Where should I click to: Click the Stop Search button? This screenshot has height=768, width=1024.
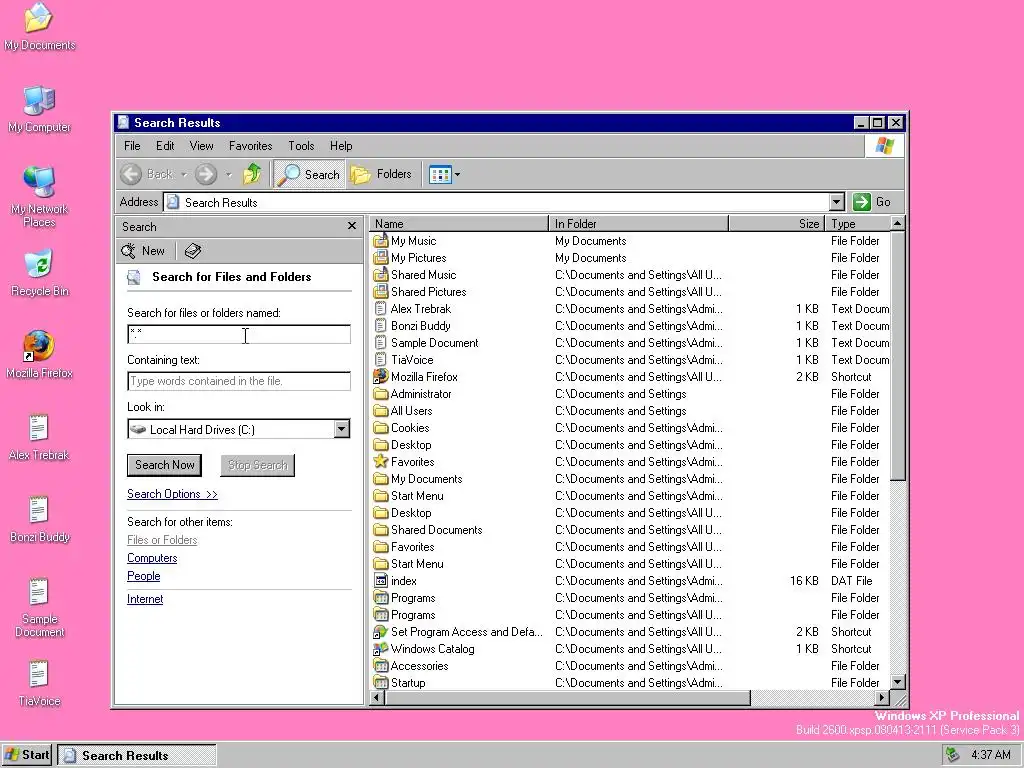257,465
